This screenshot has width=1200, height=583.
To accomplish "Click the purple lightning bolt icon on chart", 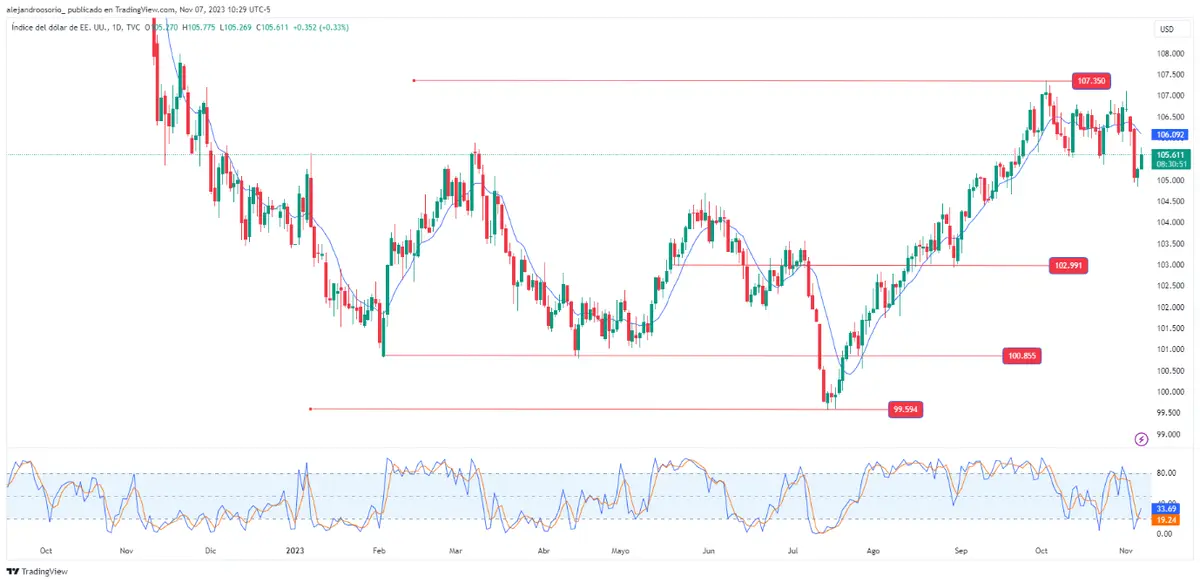I will pyautogui.click(x=1141, y=437).
